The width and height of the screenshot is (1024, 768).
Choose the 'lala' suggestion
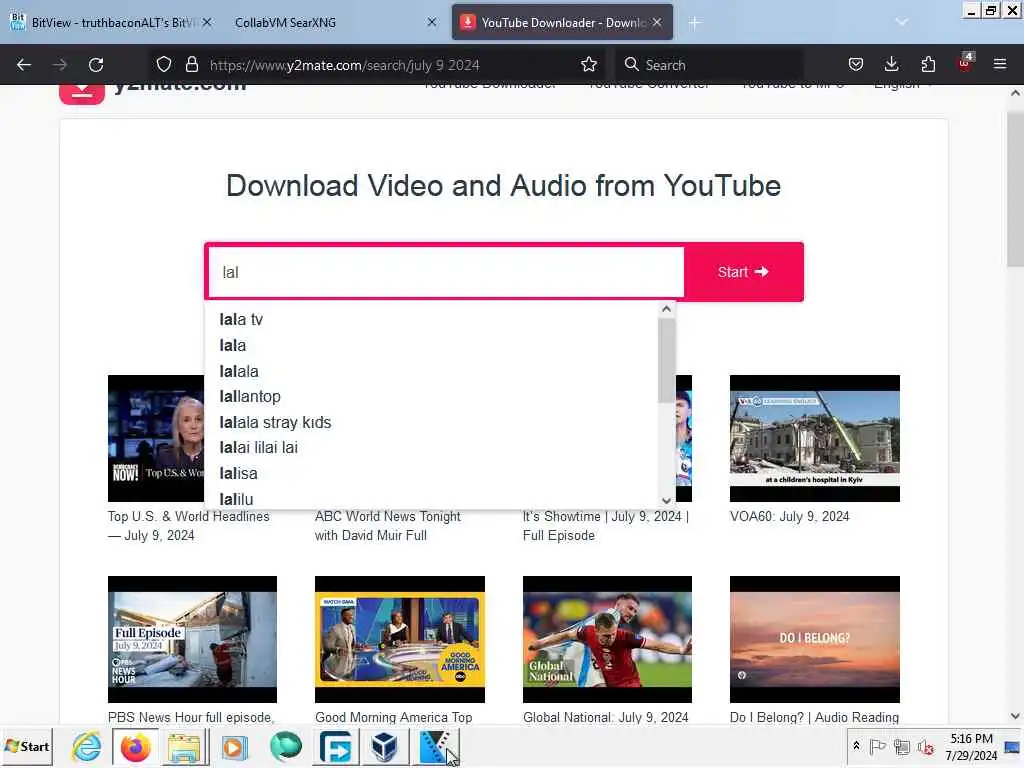pyautogui.click(x=431, y=345)
